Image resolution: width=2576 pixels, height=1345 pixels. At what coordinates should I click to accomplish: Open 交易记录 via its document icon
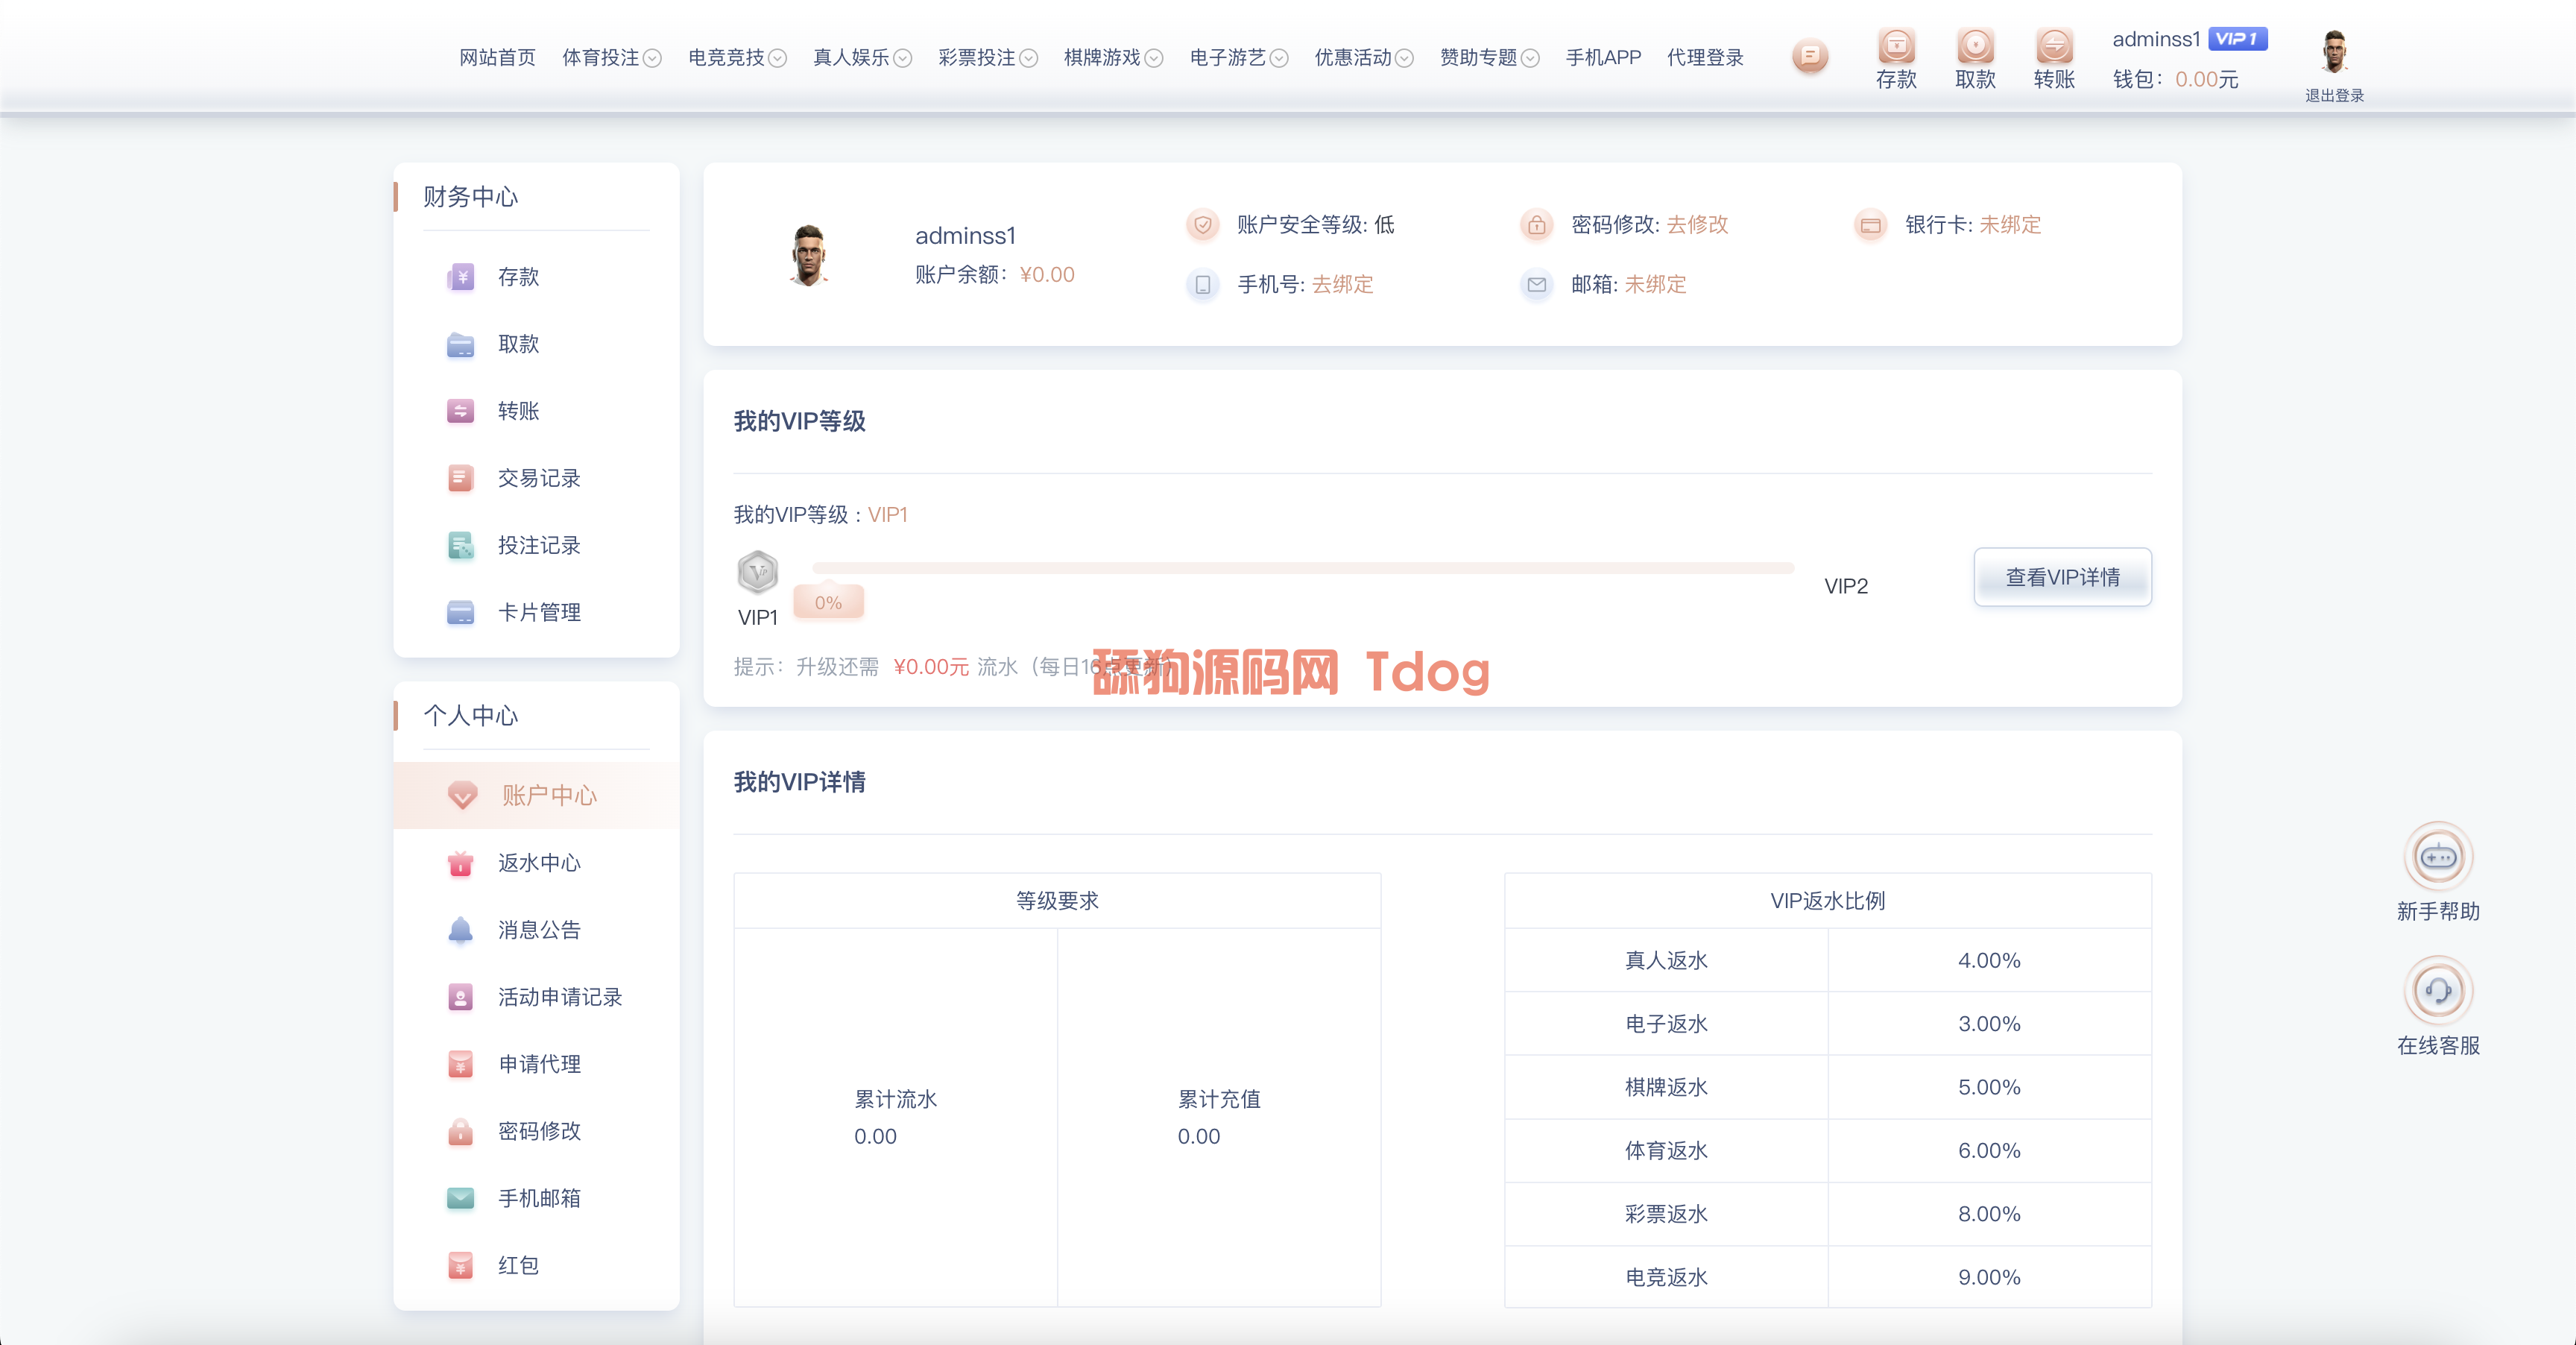[x=461, y=478]
